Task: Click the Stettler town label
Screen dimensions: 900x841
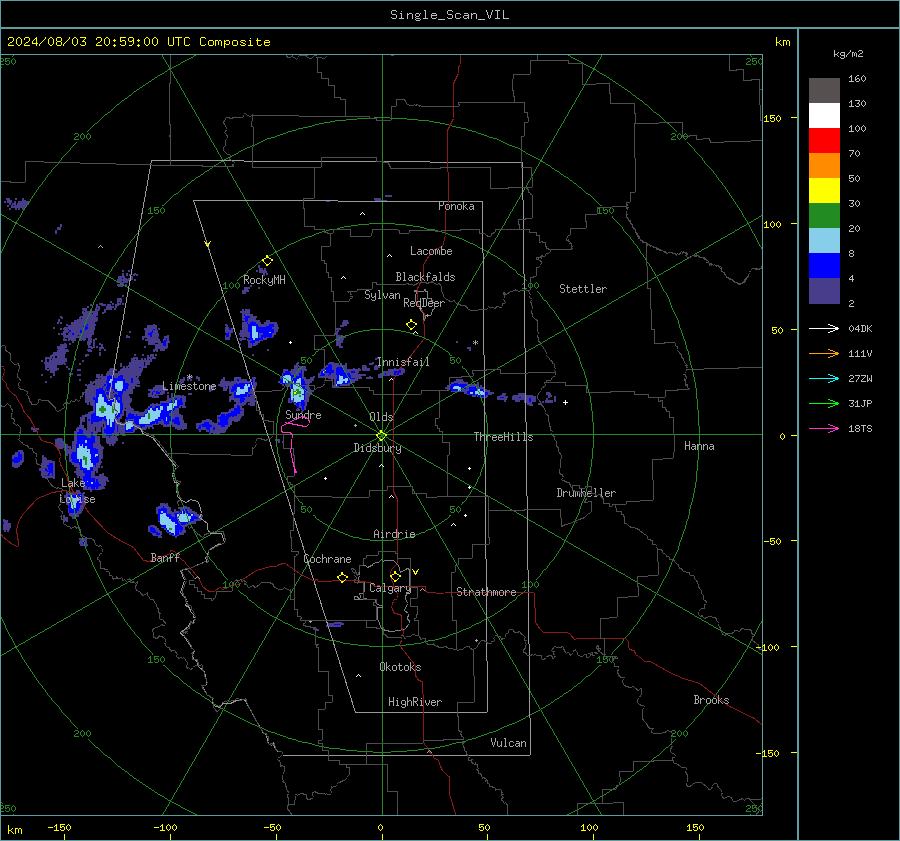Action: (x=583, y=289)
